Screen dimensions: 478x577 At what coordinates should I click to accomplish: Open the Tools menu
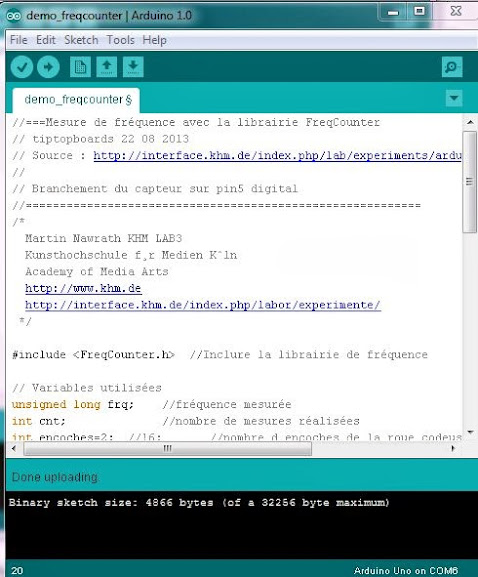[120, 40]
